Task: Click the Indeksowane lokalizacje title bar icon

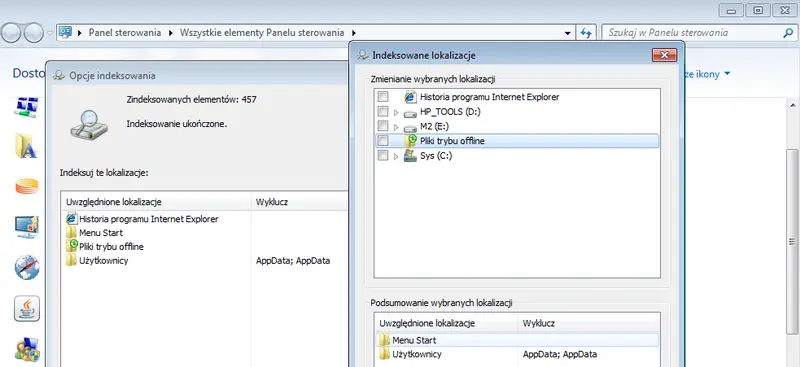Action: coord(363,55)
